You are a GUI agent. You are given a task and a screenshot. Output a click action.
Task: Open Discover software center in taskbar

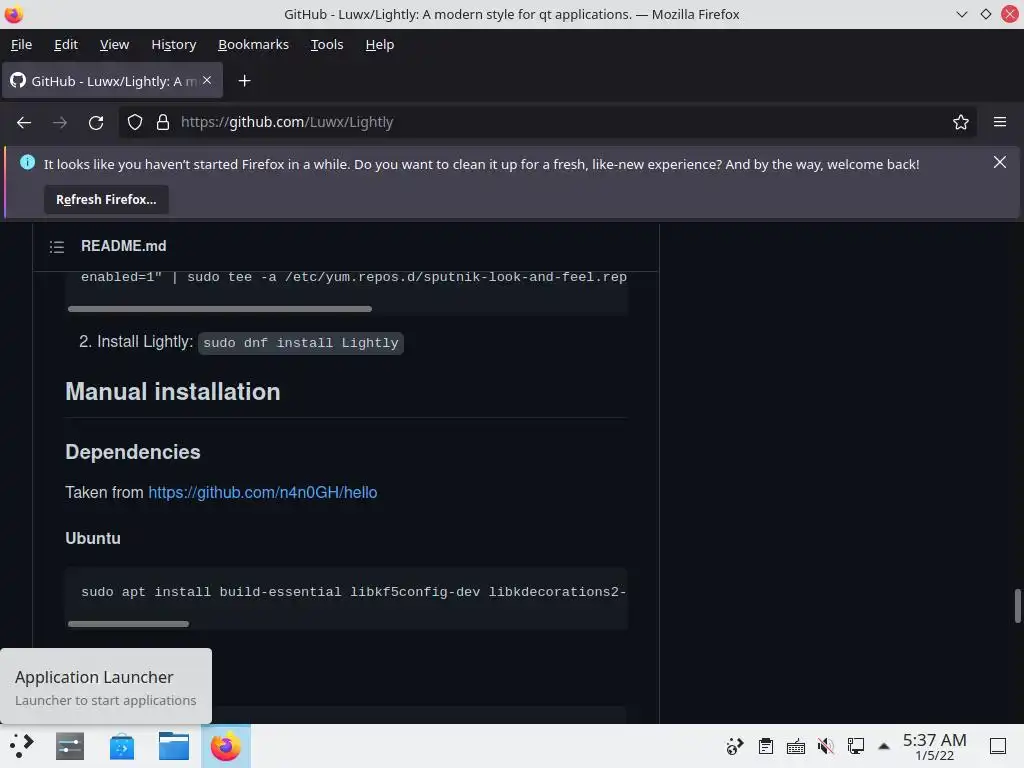coord(122,746)
